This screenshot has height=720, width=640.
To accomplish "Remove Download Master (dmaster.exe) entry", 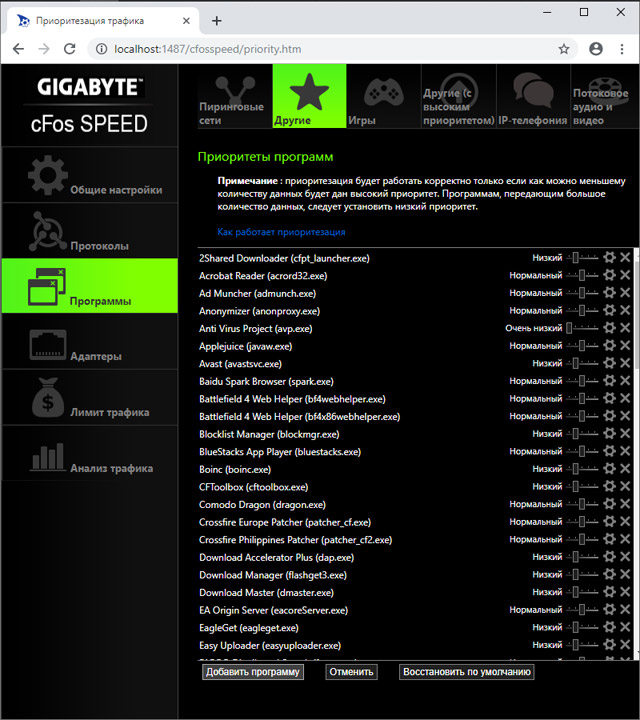I will coord(625,592).
